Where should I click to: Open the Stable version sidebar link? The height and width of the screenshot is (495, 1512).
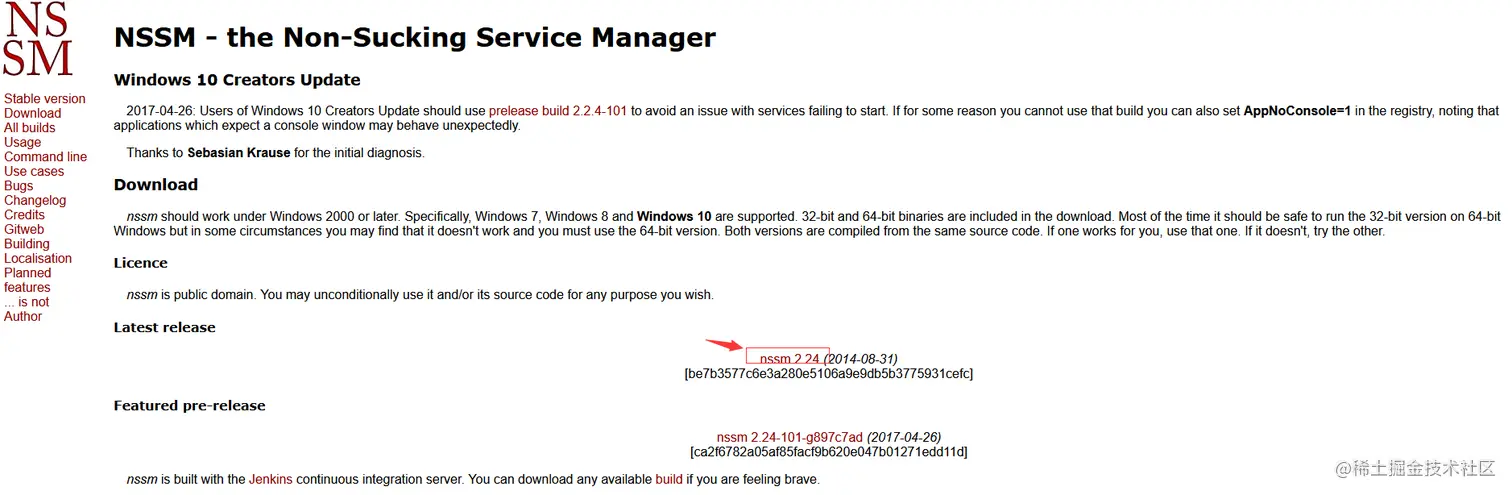[x=45, y=99]
